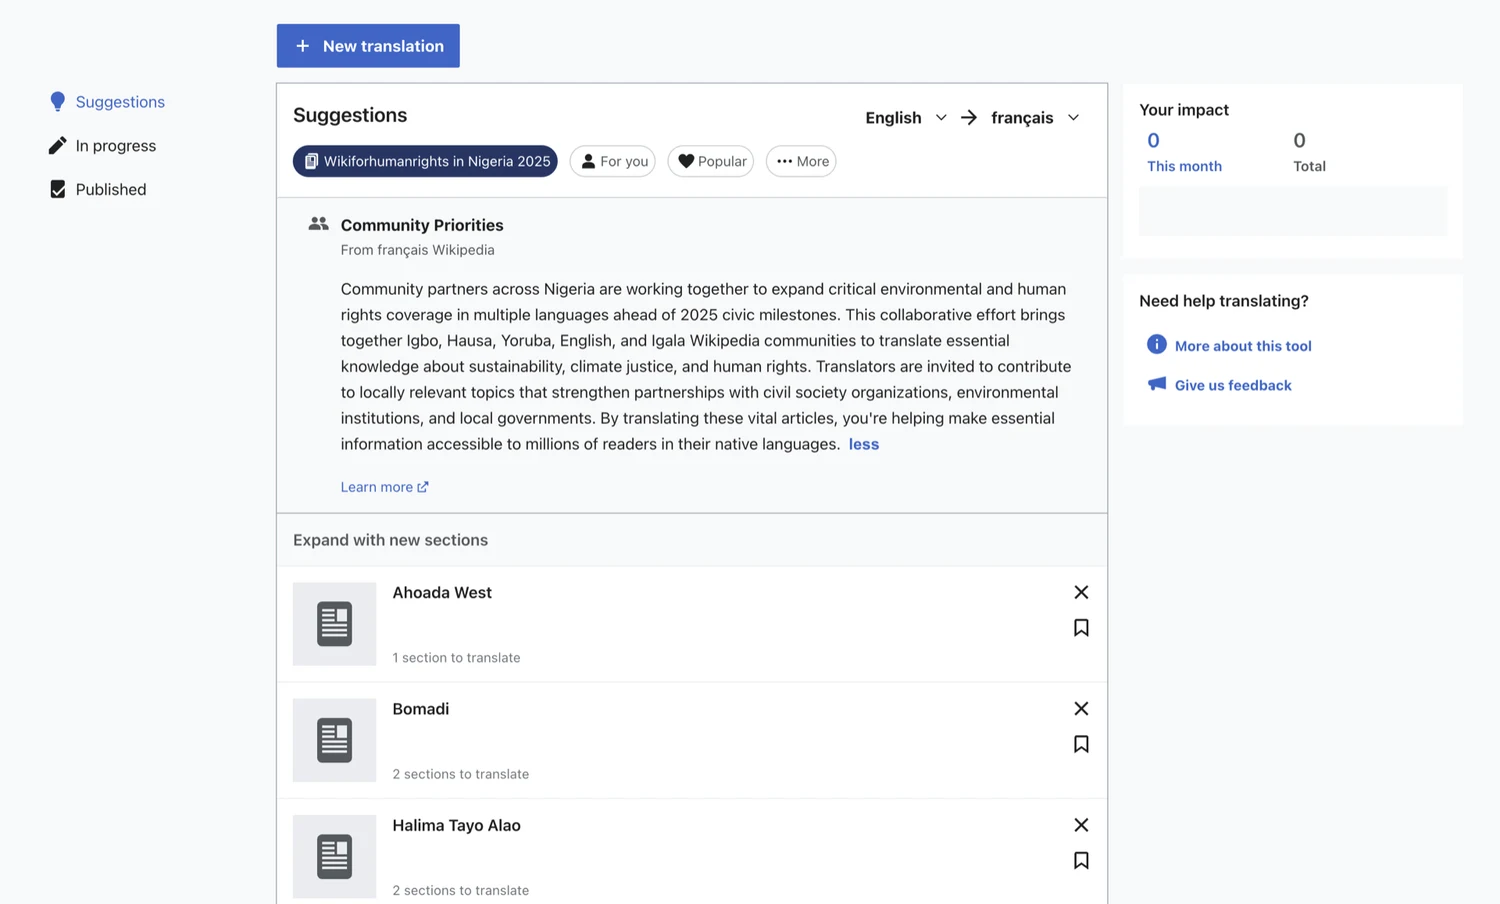The width and height of the screenshot is (1500, 904).
Task: Bookmark the Ahoada West article
Action: 1081,628
